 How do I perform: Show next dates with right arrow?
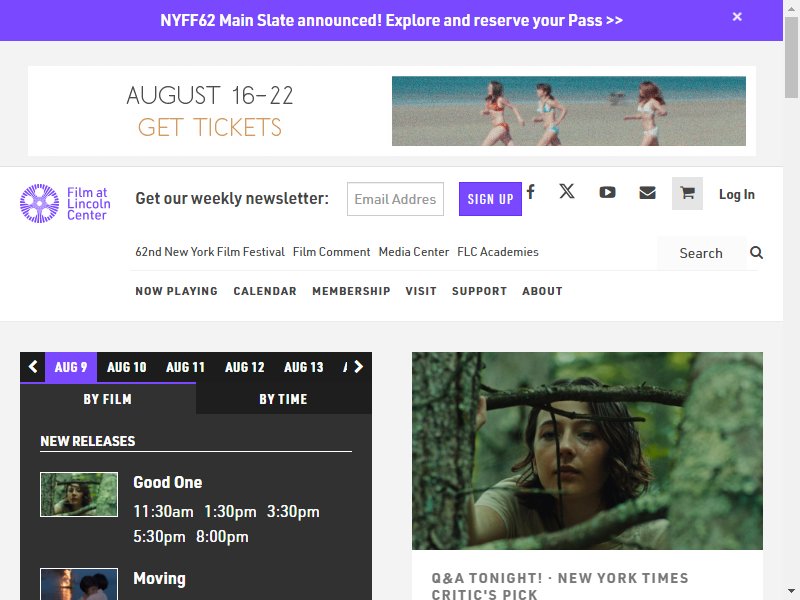click(x=359, y=367)
